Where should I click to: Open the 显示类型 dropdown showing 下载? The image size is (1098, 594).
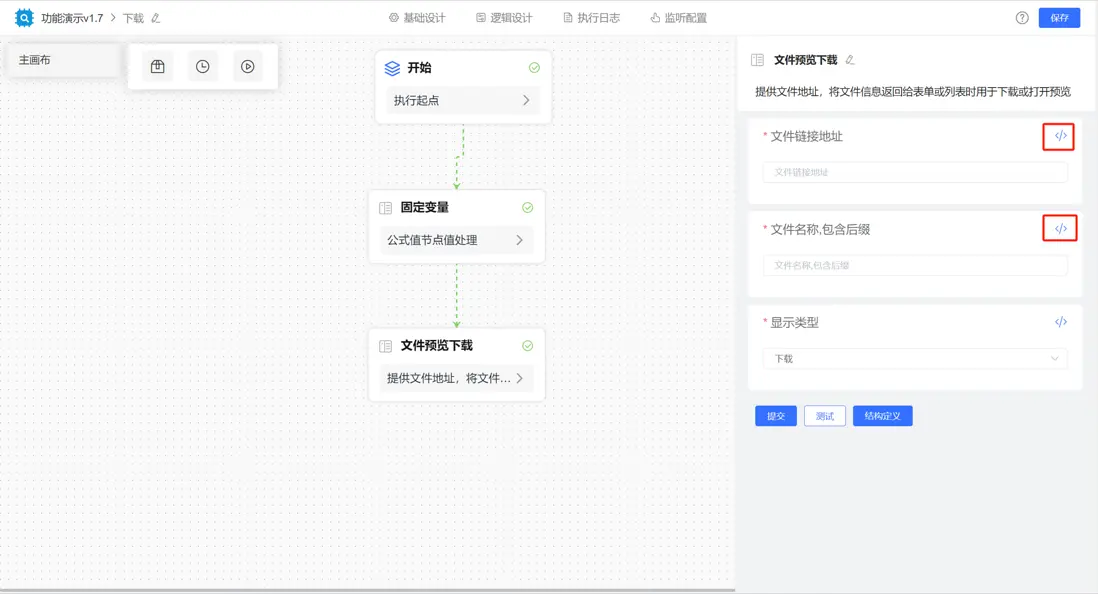click(915, 359)
